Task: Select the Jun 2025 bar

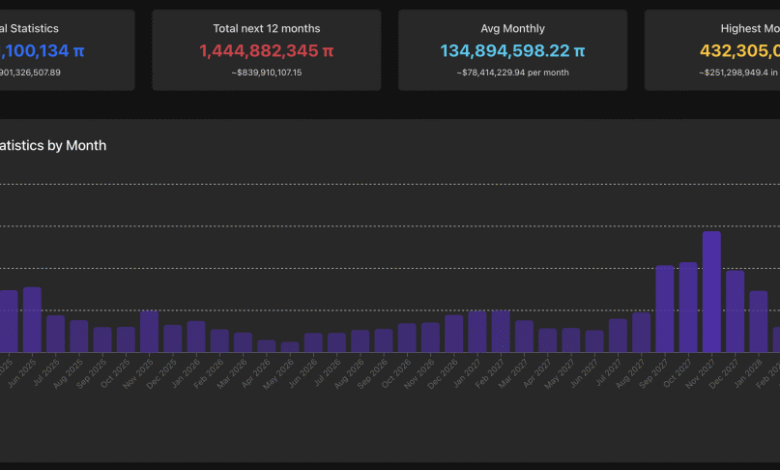Action: [32, 320]
